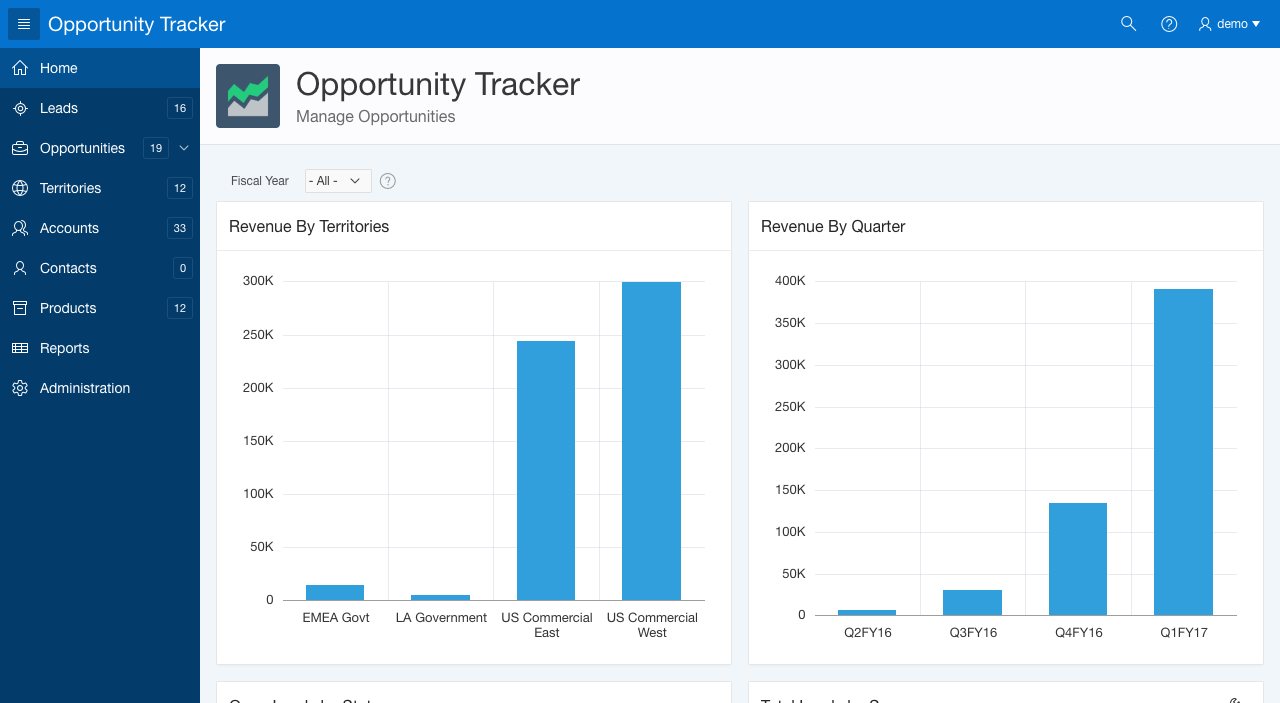Select Reports in the sidebar

[65, 348]
